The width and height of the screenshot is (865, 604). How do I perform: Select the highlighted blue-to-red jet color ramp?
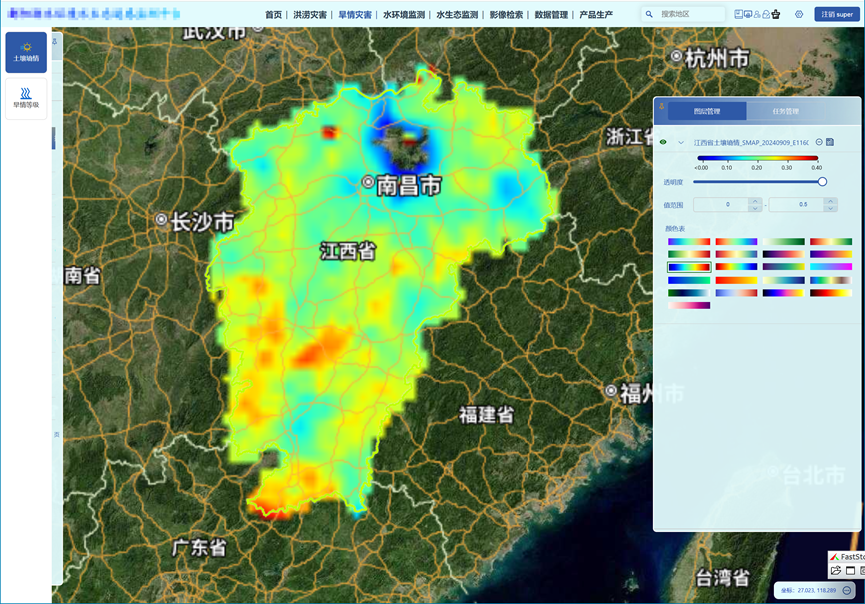tap(689, 267)
